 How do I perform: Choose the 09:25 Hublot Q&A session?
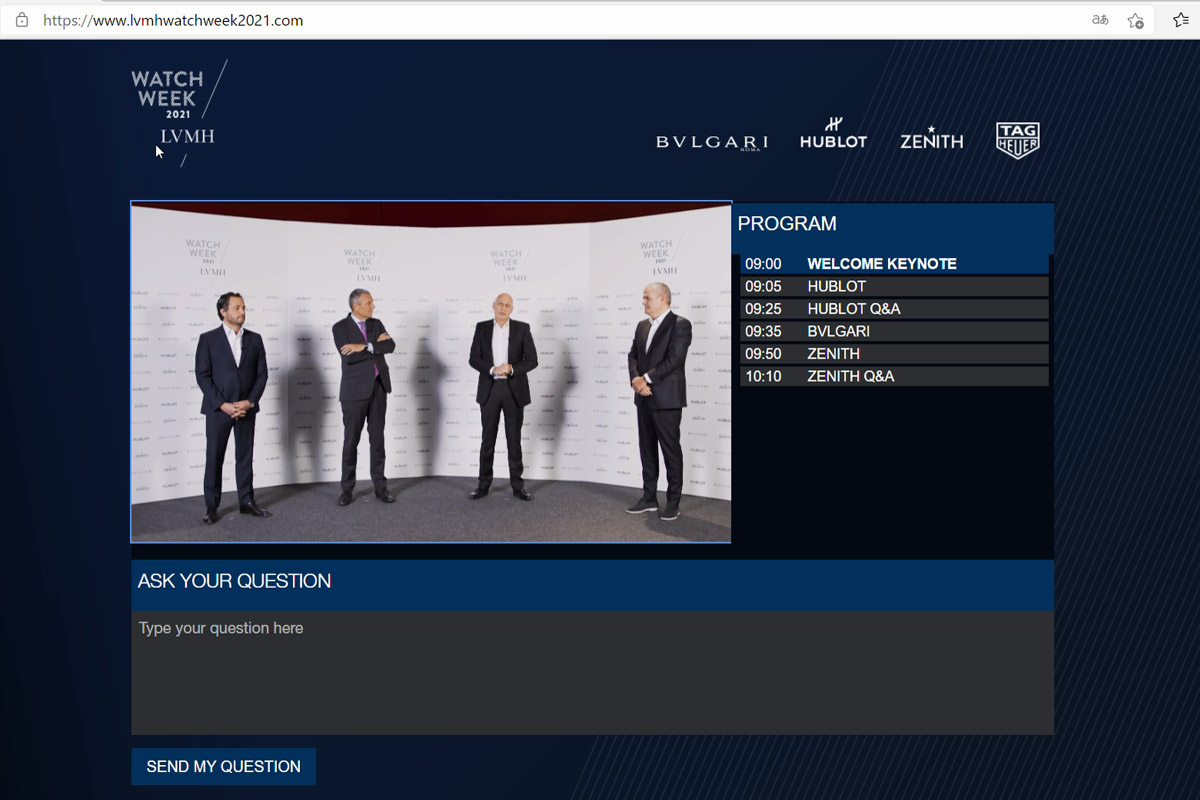click(893, 309)
